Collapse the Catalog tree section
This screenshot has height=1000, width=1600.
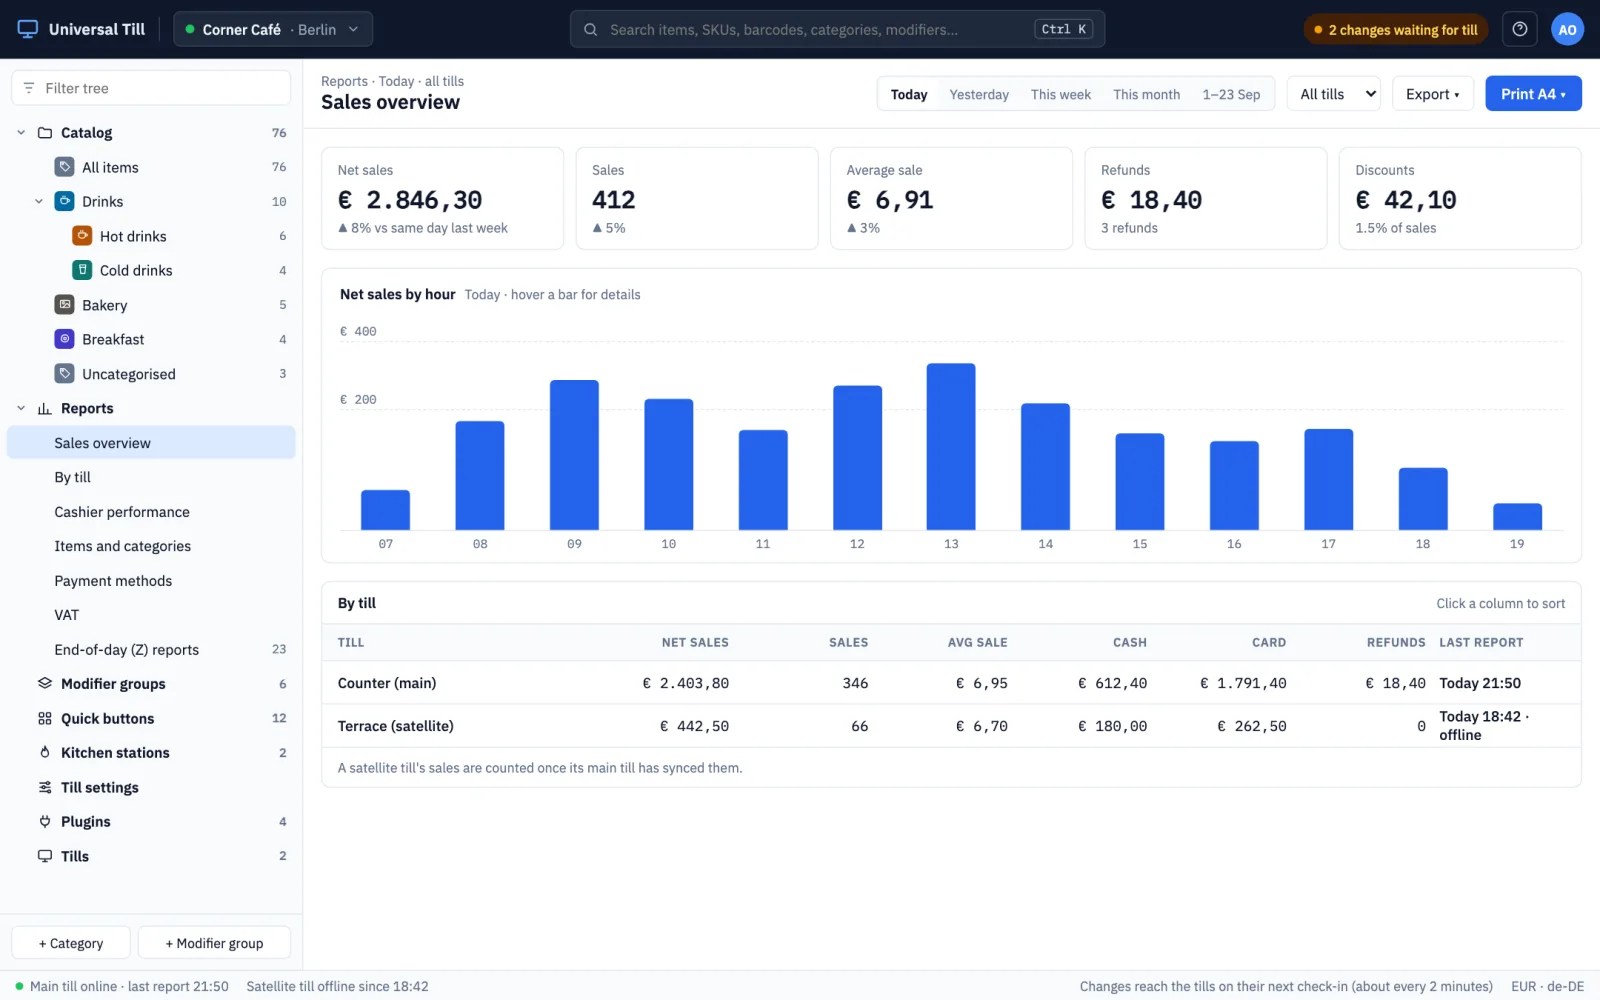pos(21,133)
